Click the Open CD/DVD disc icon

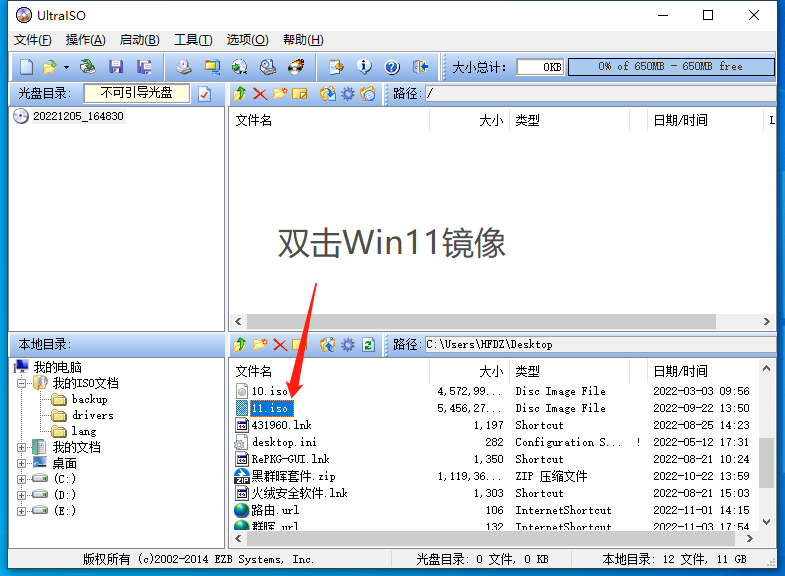88,67
